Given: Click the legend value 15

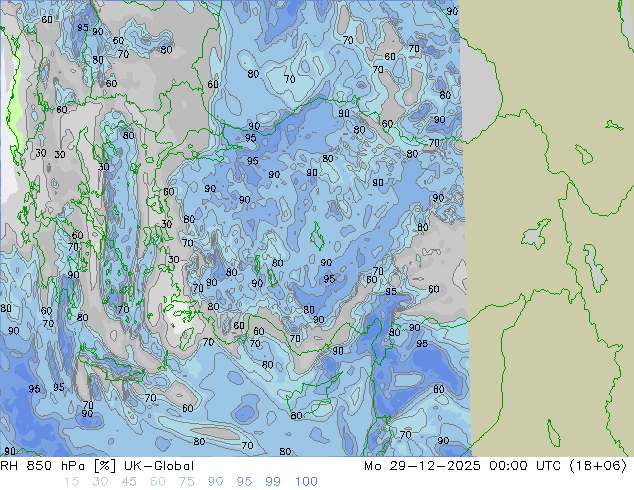Looking at the screenshot, I should pyautogui.click(x=71, y=482).
